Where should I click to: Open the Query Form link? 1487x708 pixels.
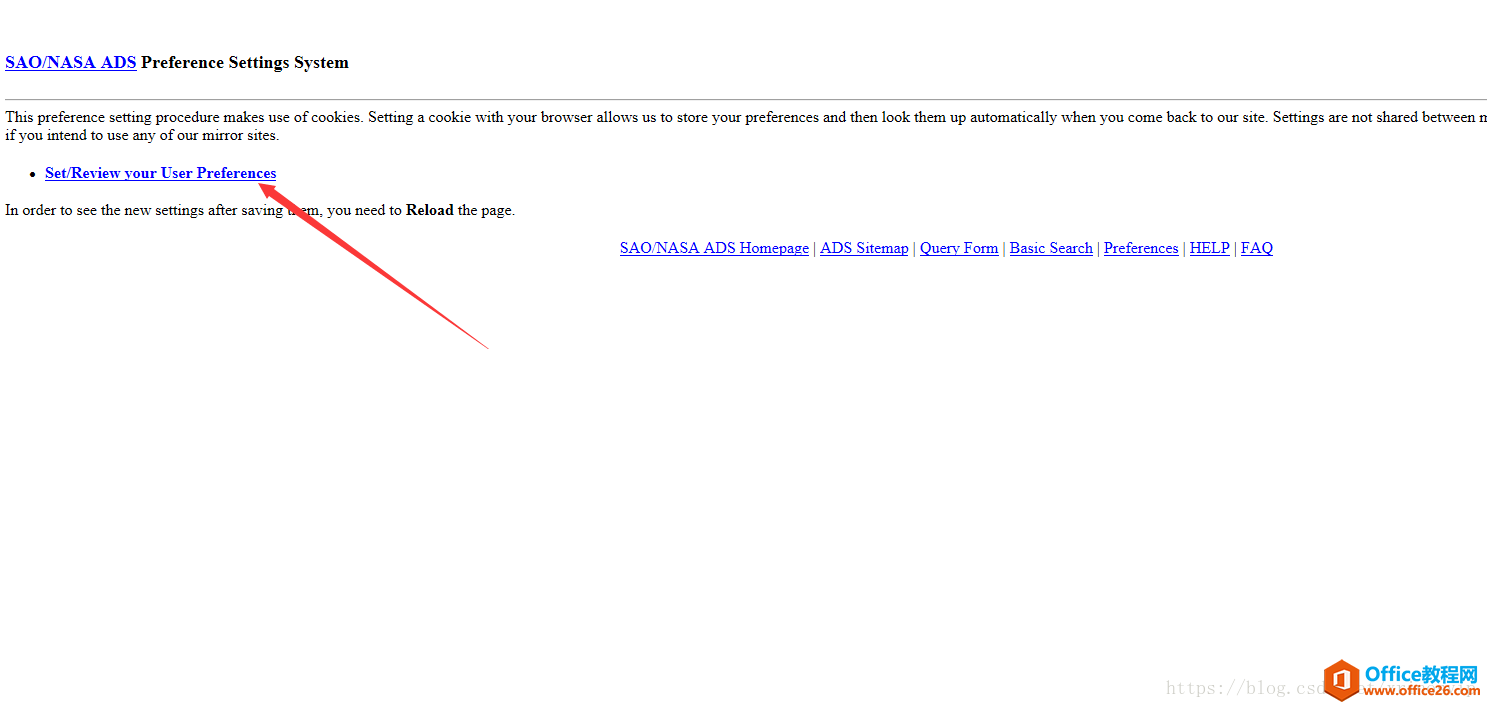click(959, 248)
